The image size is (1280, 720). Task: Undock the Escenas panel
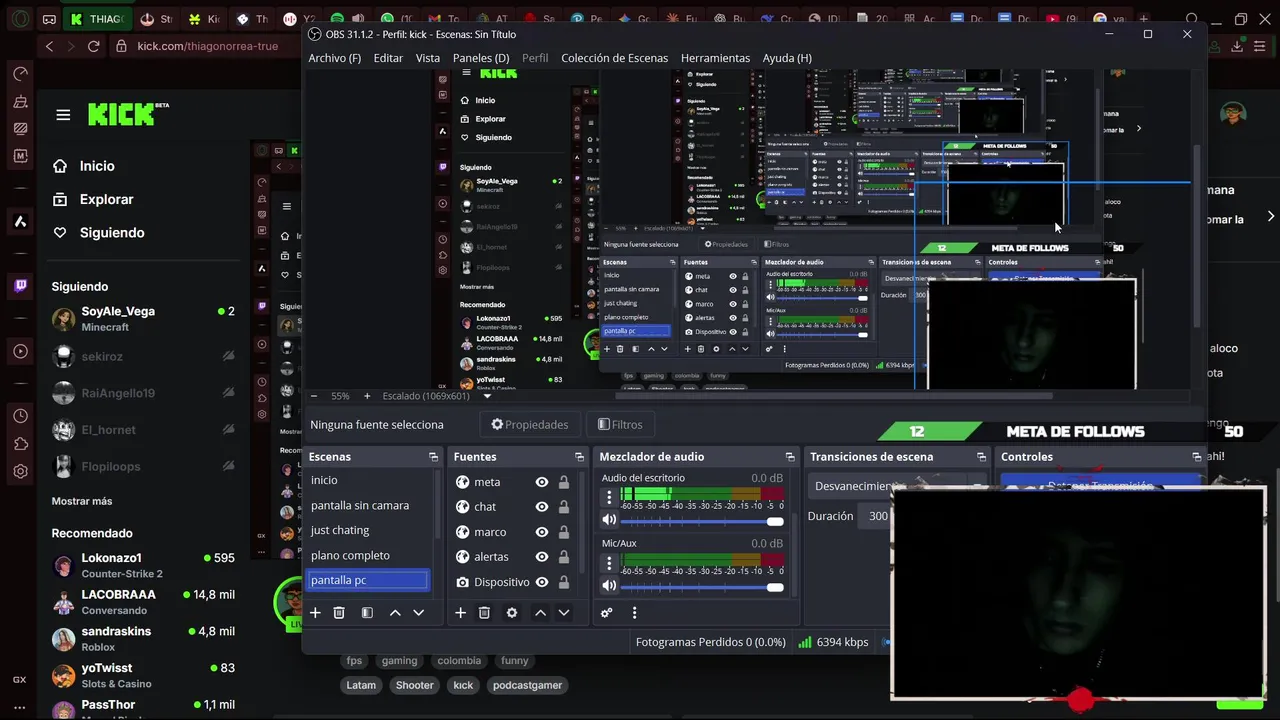[433, 457]
